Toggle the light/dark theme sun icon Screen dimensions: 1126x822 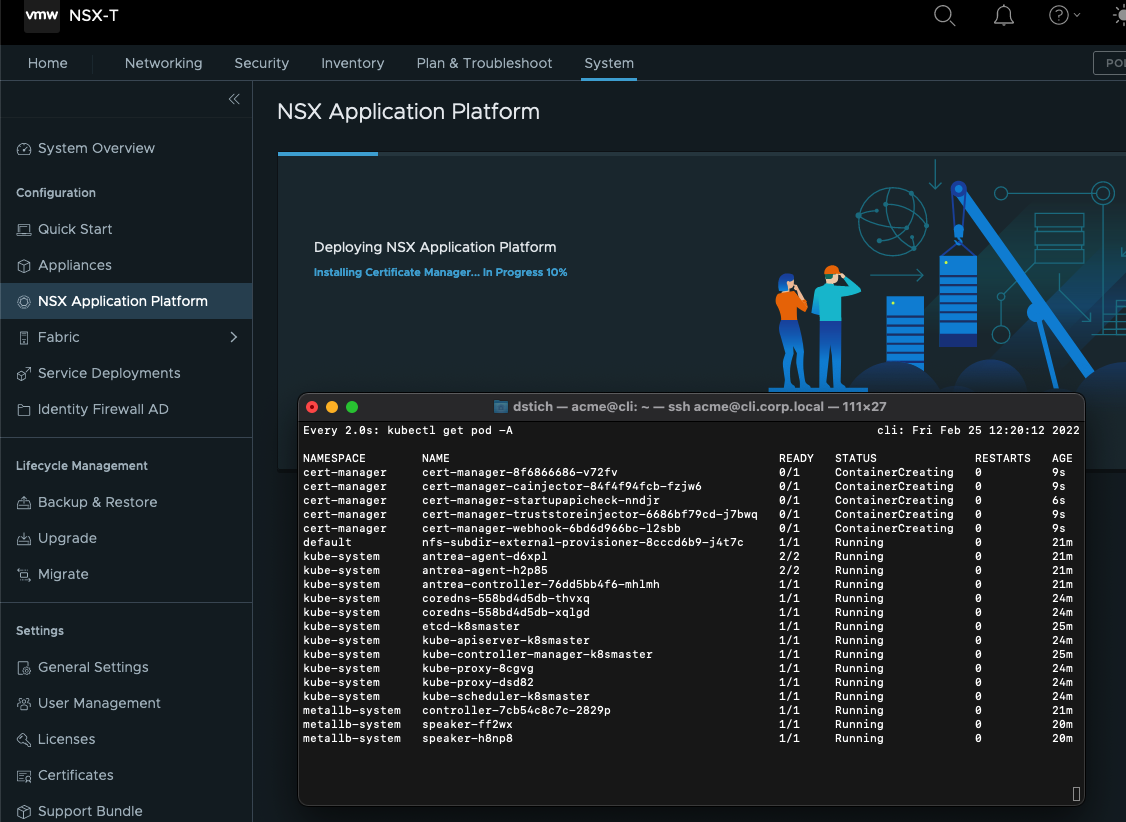pos(1120,15)
